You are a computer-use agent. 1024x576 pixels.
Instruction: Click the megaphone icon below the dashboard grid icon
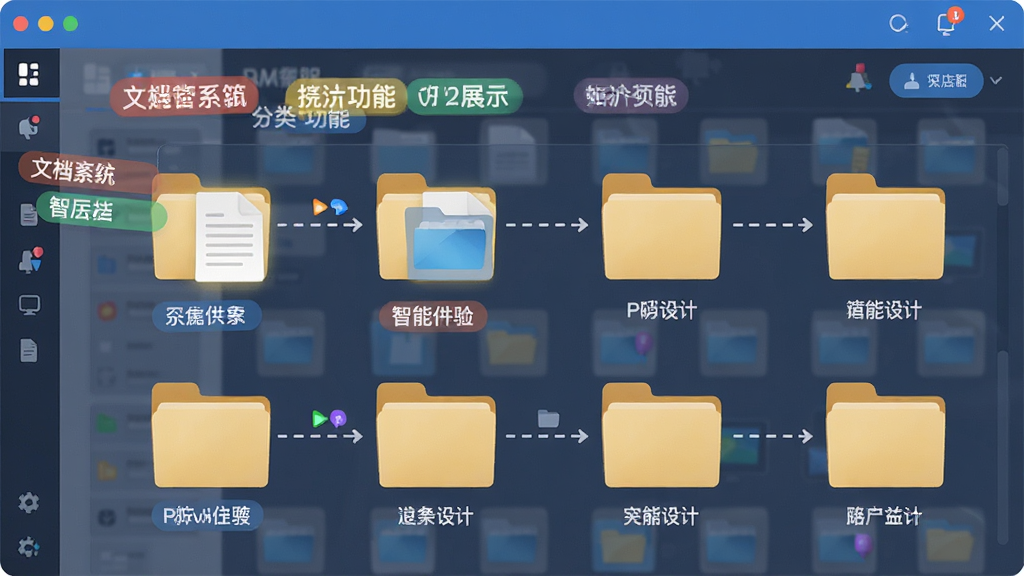pyautogui.click(x=29, y=127)
